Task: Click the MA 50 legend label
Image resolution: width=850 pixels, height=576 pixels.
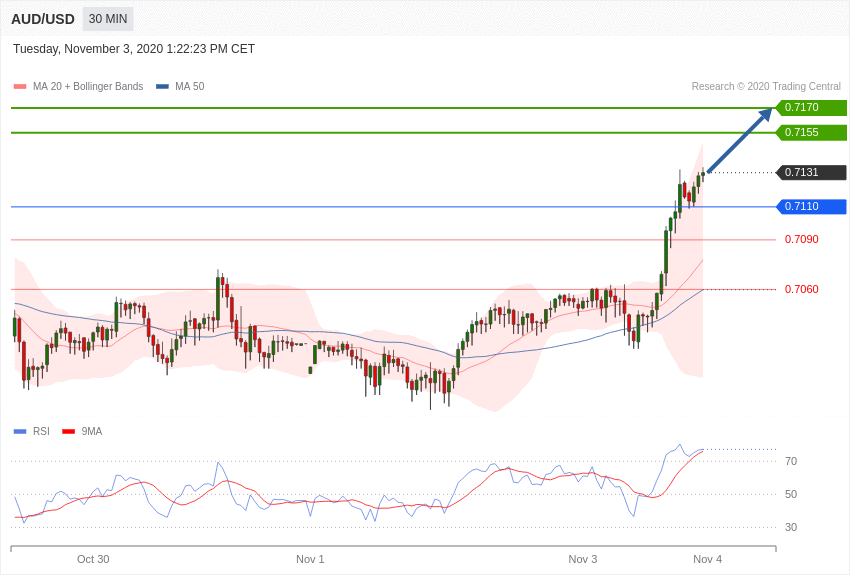Action: 190,87
